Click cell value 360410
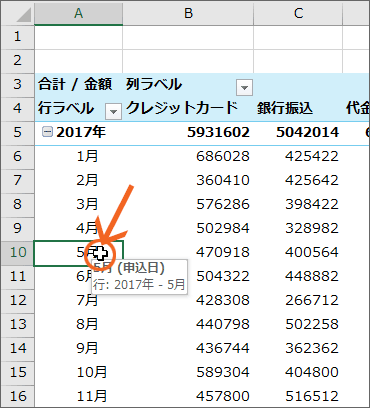The height and width of the screenshot is (408, 370). click(223, 180)
